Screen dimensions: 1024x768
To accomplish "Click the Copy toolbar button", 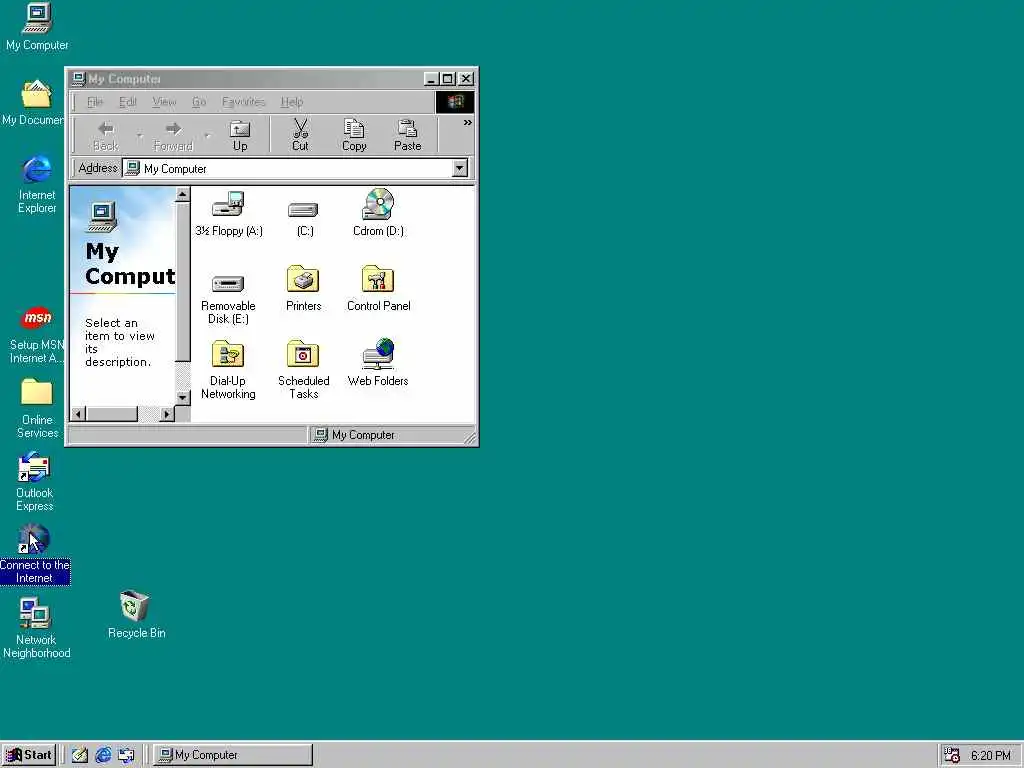I will [354, 135].
